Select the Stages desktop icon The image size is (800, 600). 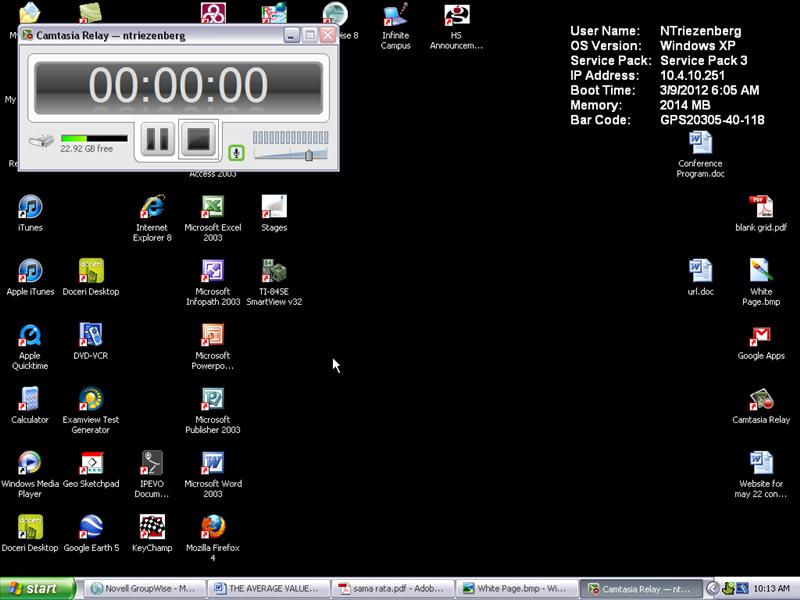(274, 213)
